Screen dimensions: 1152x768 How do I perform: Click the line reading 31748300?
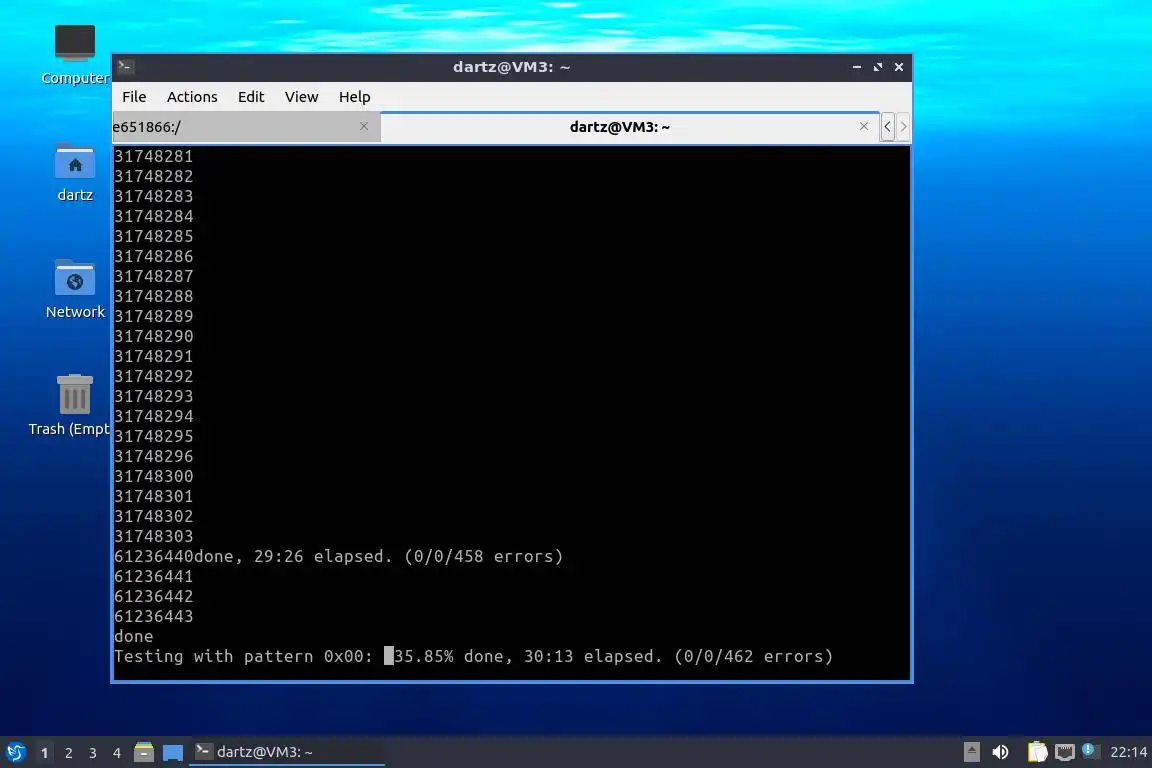coord(154,476)
